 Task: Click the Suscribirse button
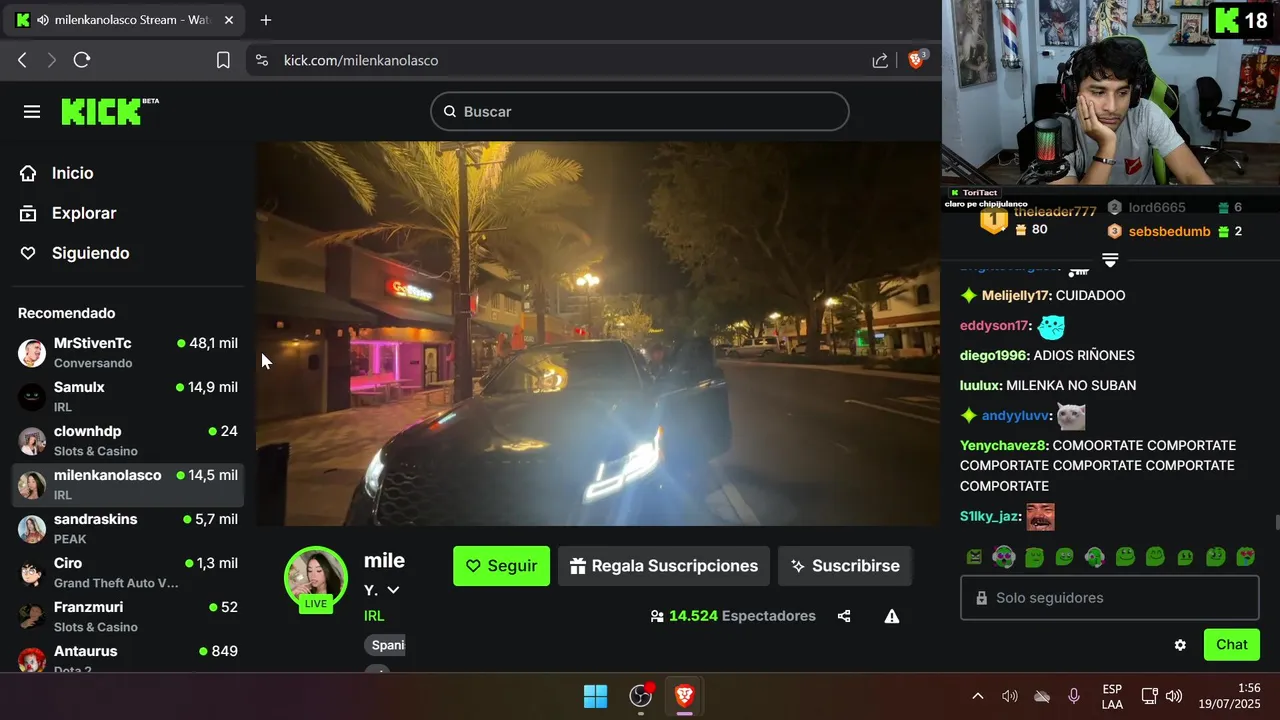point(845,566)
